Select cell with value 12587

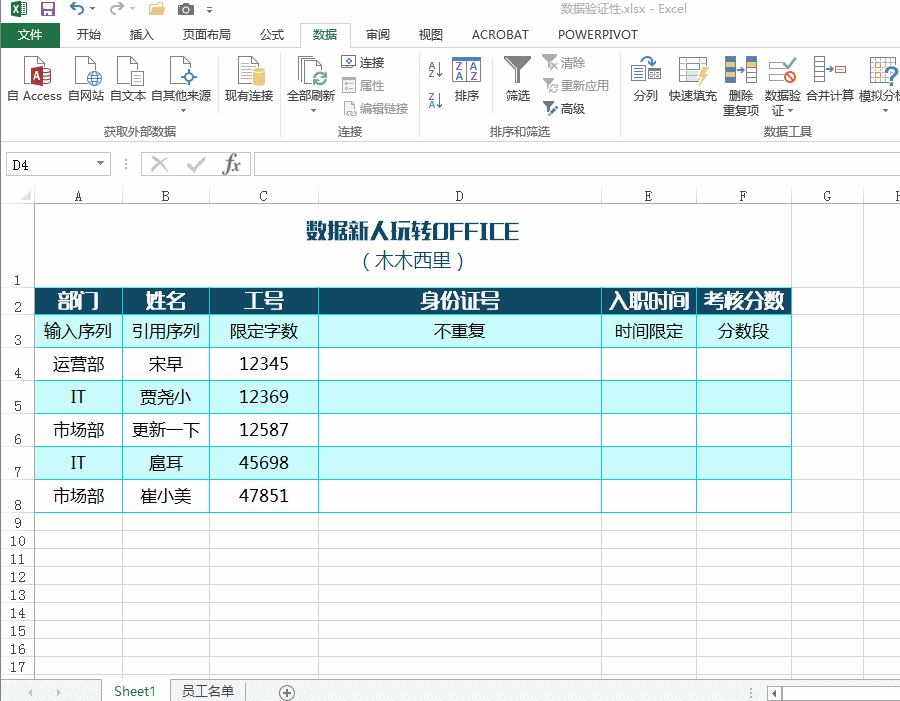[x=264, y=429]
